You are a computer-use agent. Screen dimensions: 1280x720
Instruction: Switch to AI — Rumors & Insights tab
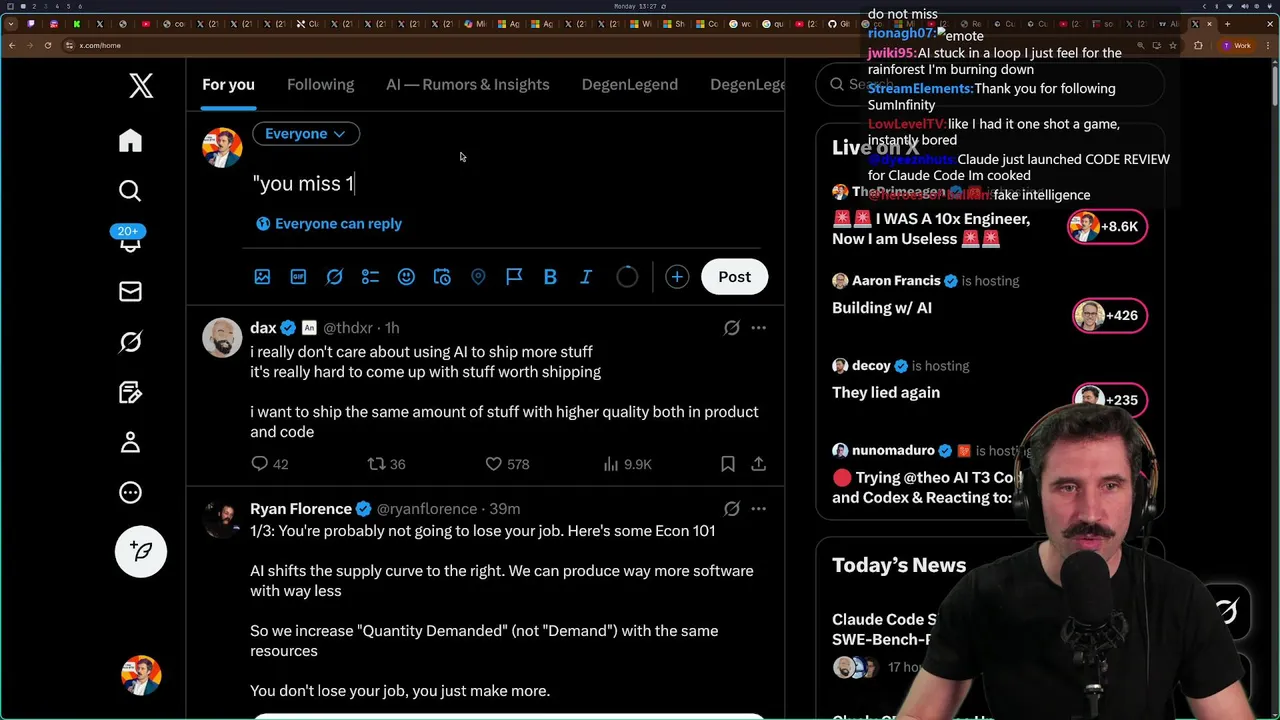coord(468,85)
